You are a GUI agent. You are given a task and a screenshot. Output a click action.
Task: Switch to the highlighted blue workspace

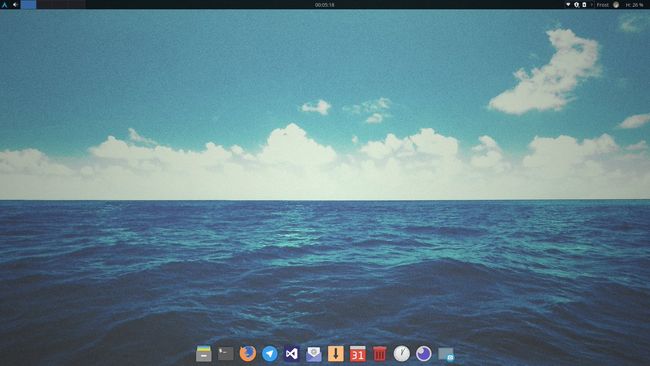tap(28, 5)
